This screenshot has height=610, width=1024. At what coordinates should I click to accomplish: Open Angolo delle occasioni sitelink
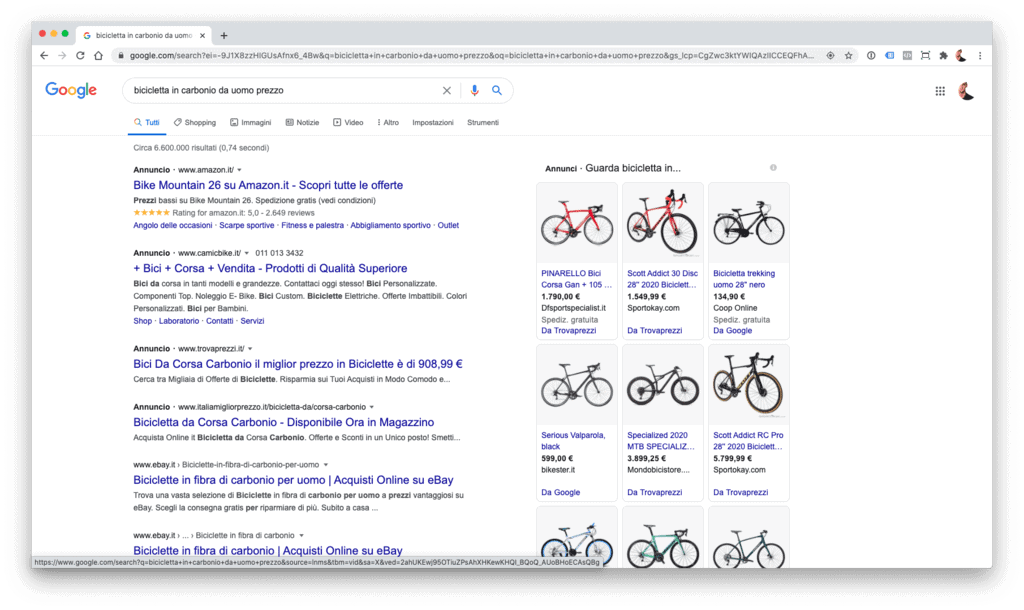pos(172,225)
